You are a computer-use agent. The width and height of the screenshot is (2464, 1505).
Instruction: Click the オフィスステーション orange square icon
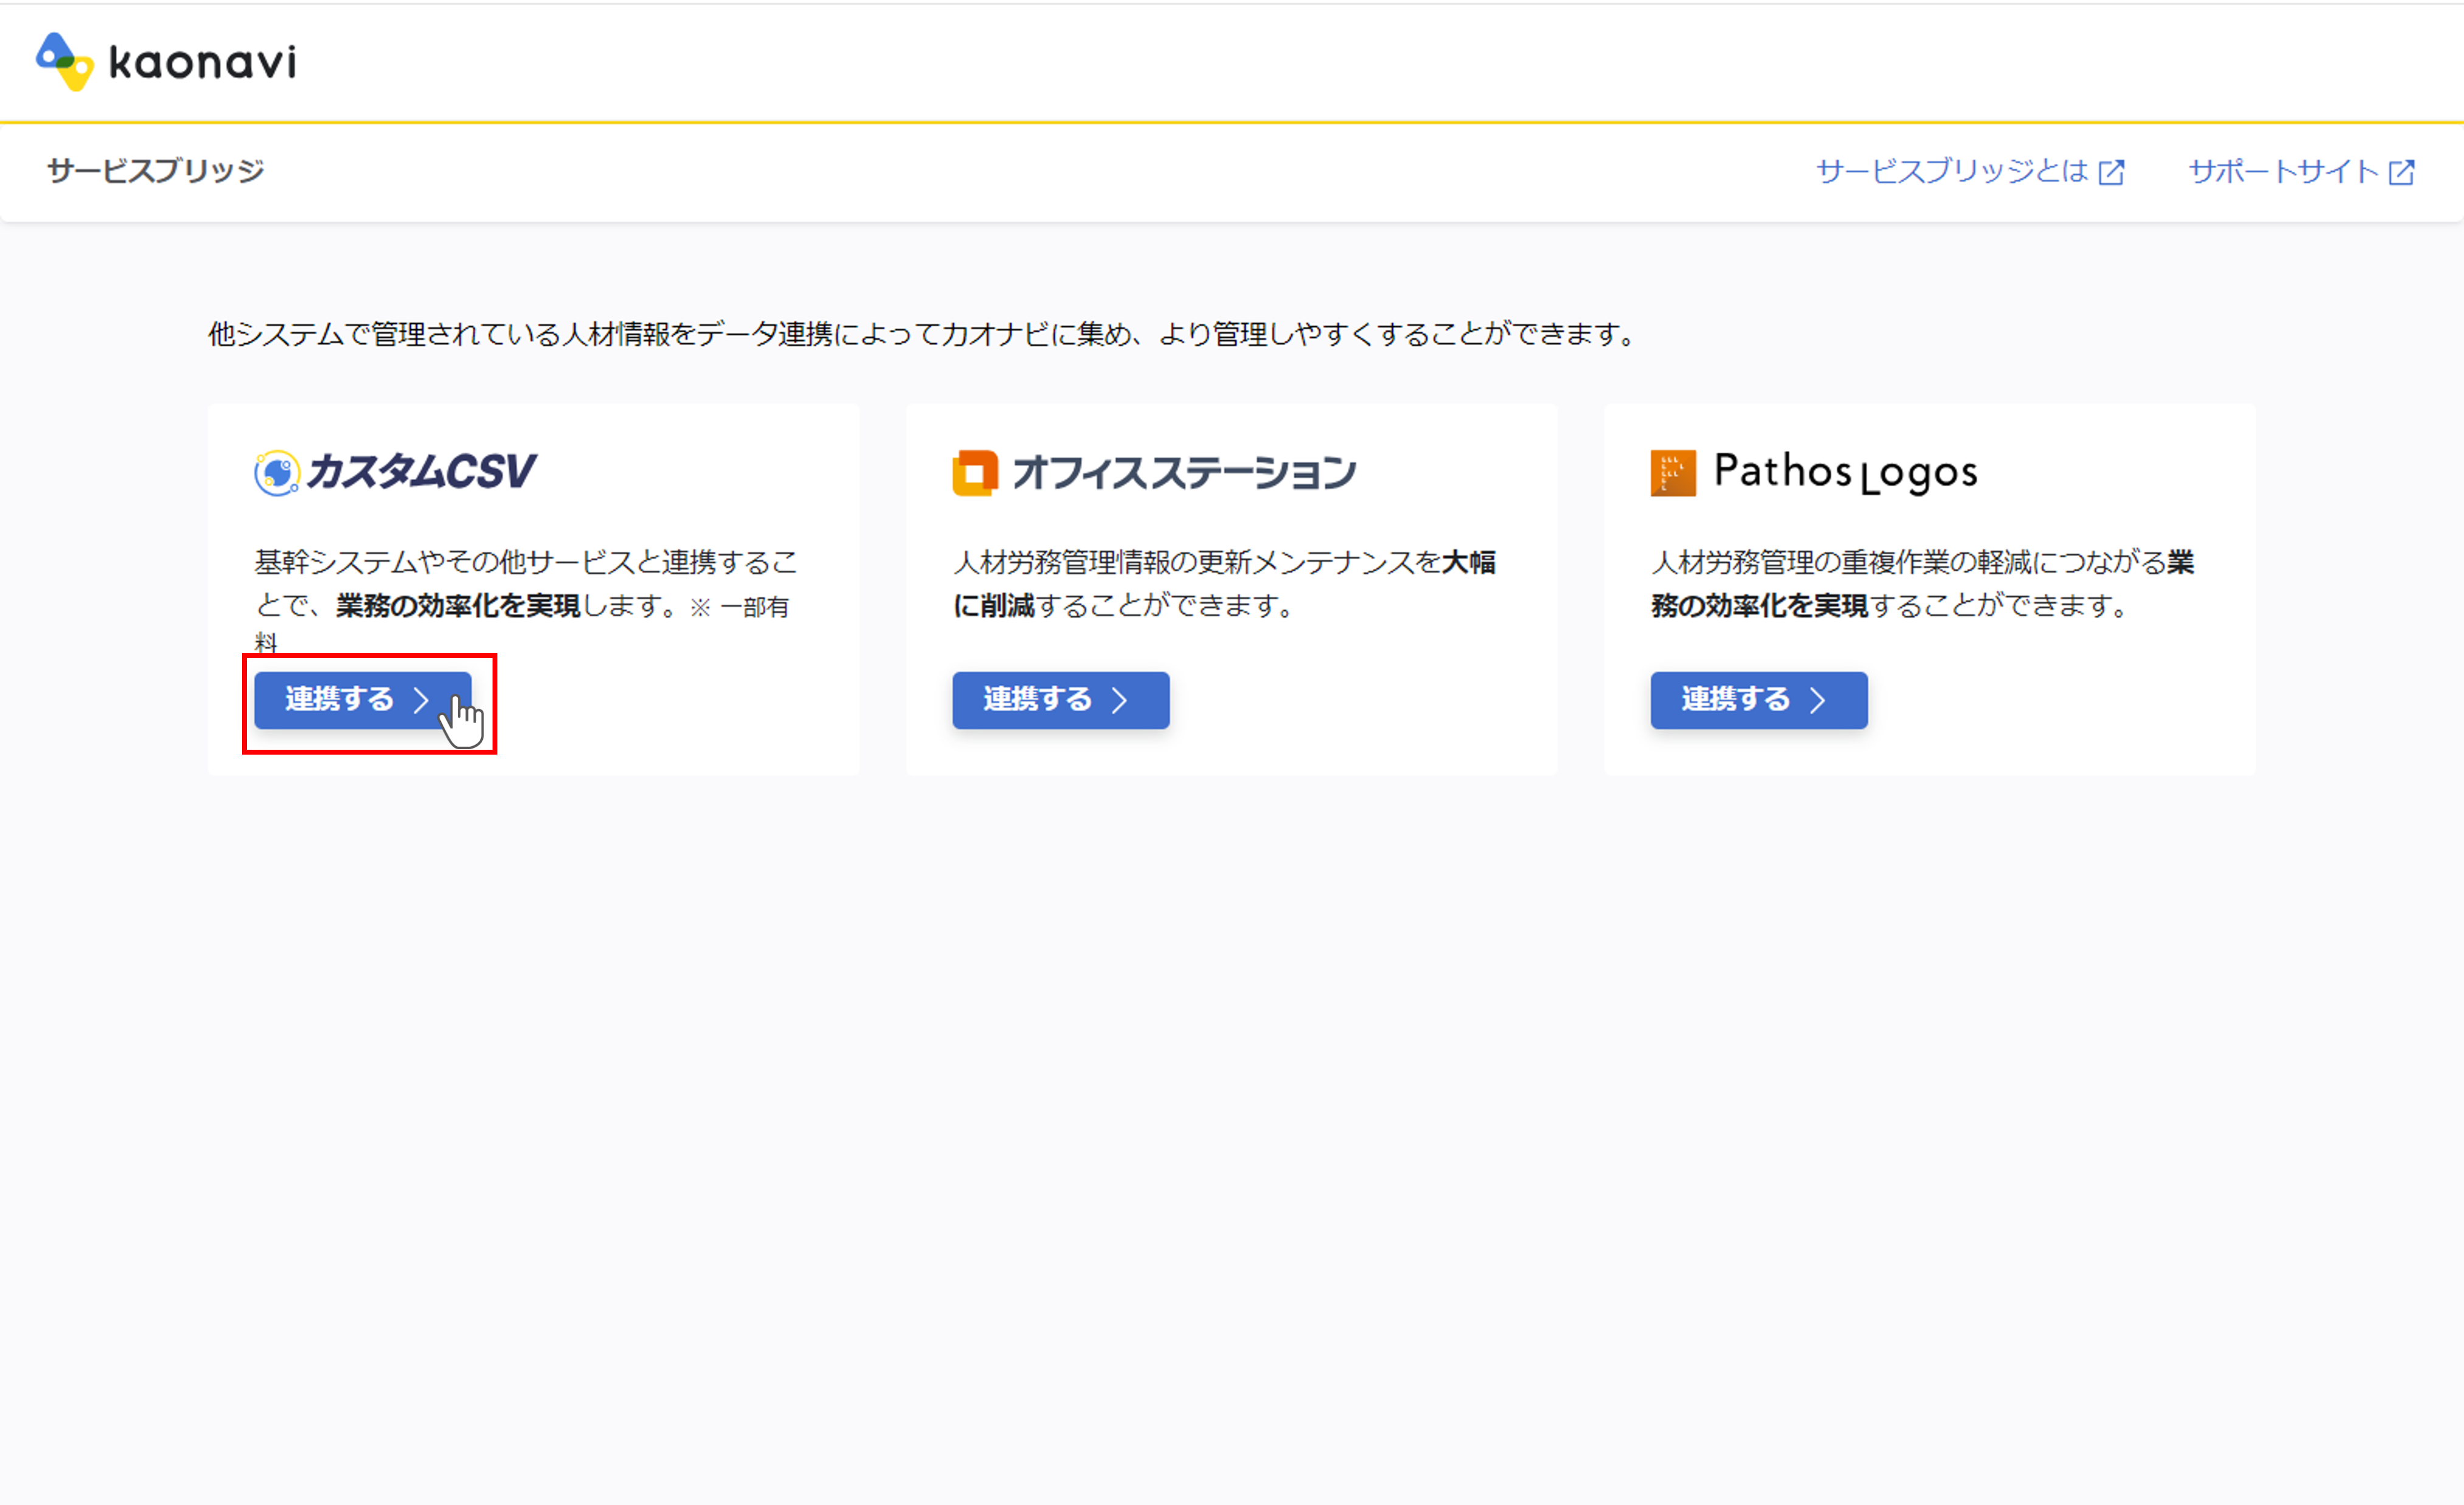pyautogui.click(x=975, y=473)
